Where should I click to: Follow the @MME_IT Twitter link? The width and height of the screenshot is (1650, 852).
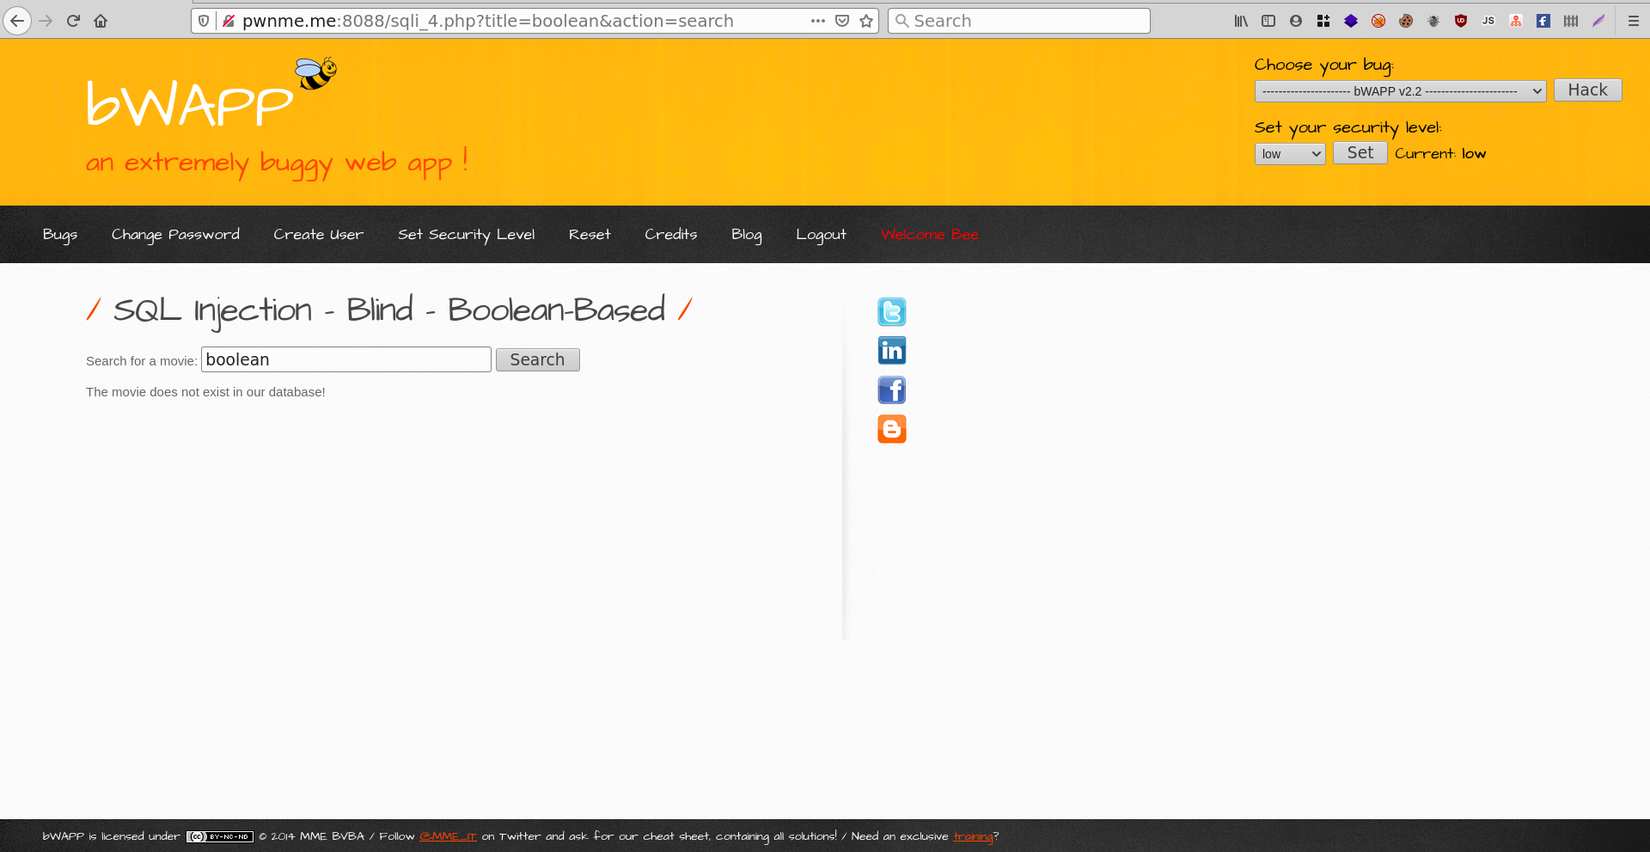pos(448,837)
